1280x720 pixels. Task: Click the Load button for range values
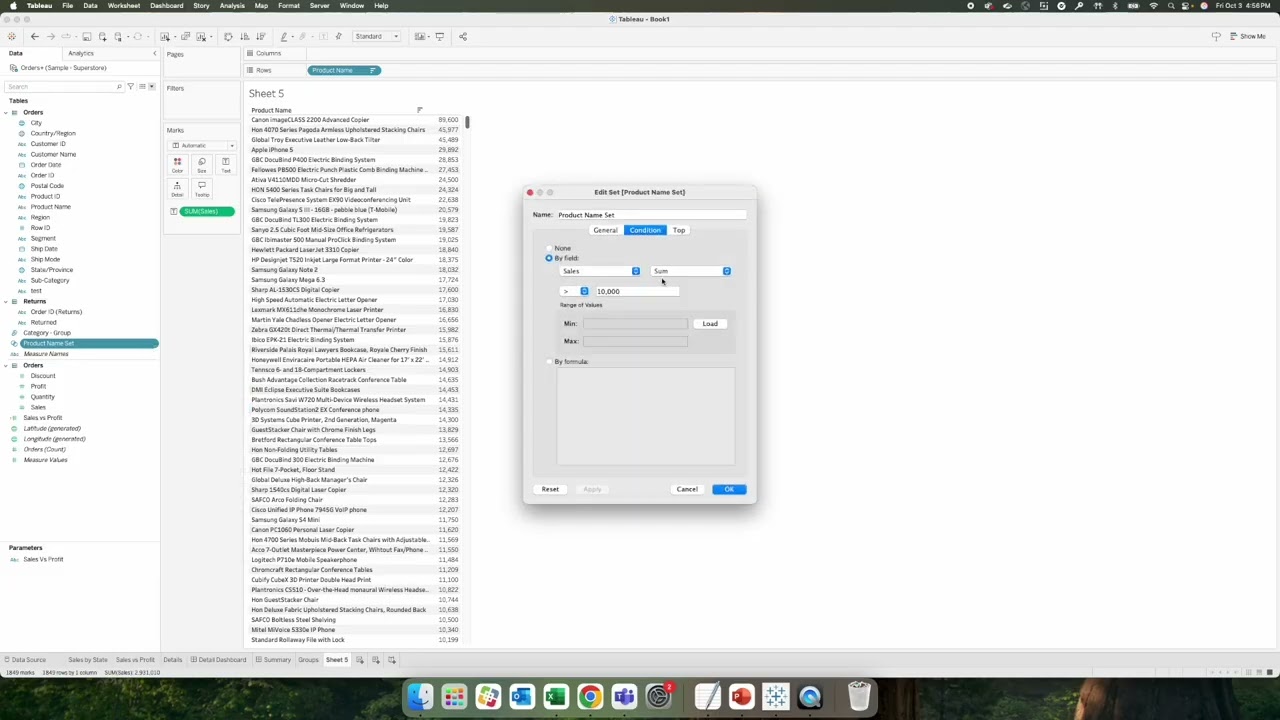pos(710,323)
